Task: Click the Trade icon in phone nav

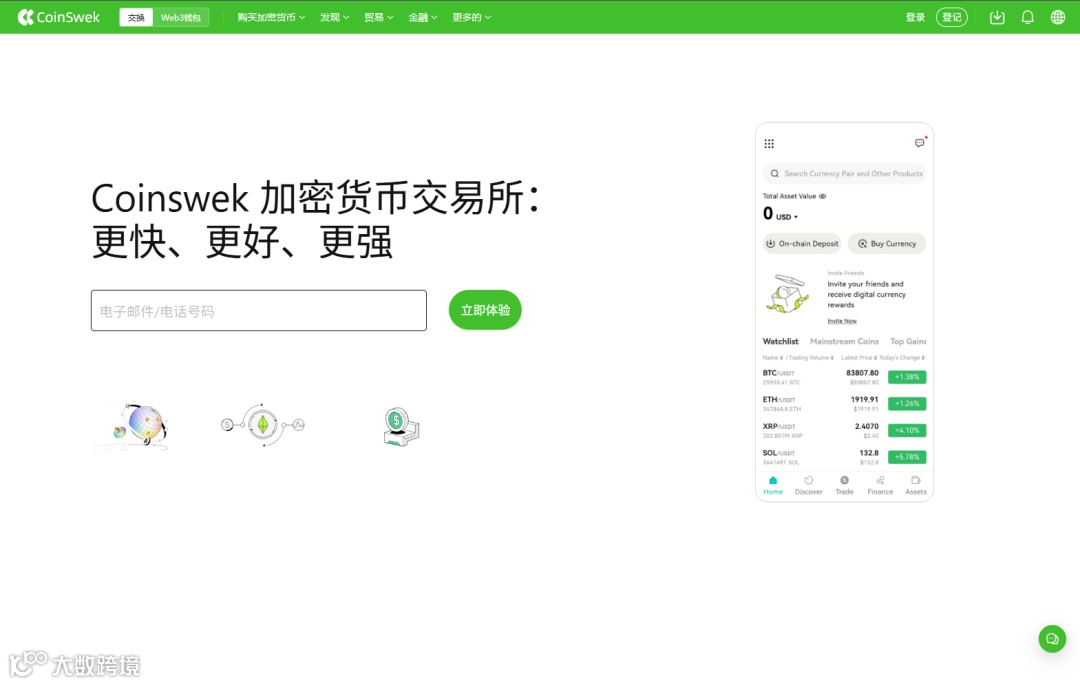Action: 844,481
